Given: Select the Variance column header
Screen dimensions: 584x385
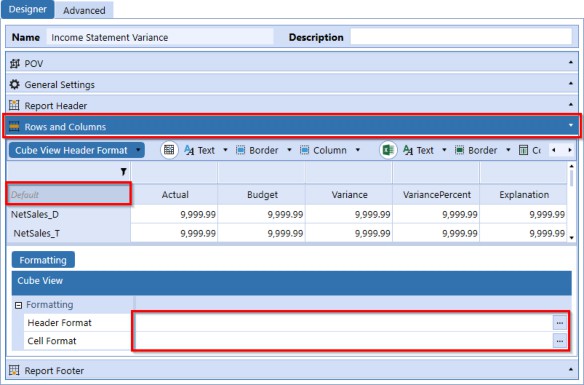Looking at the screenshot, I should 349,194.
